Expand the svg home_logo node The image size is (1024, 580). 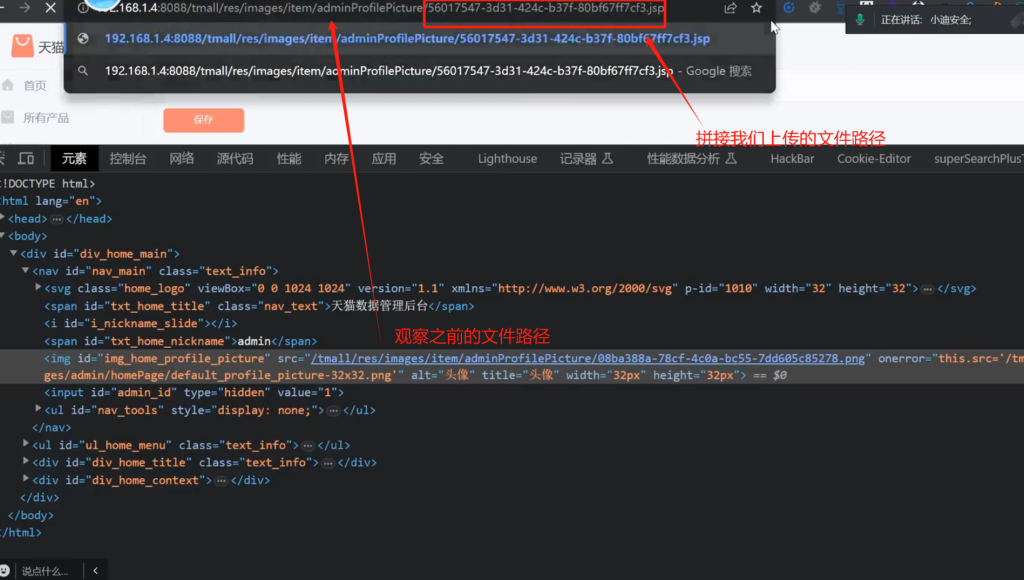point(38,288)
